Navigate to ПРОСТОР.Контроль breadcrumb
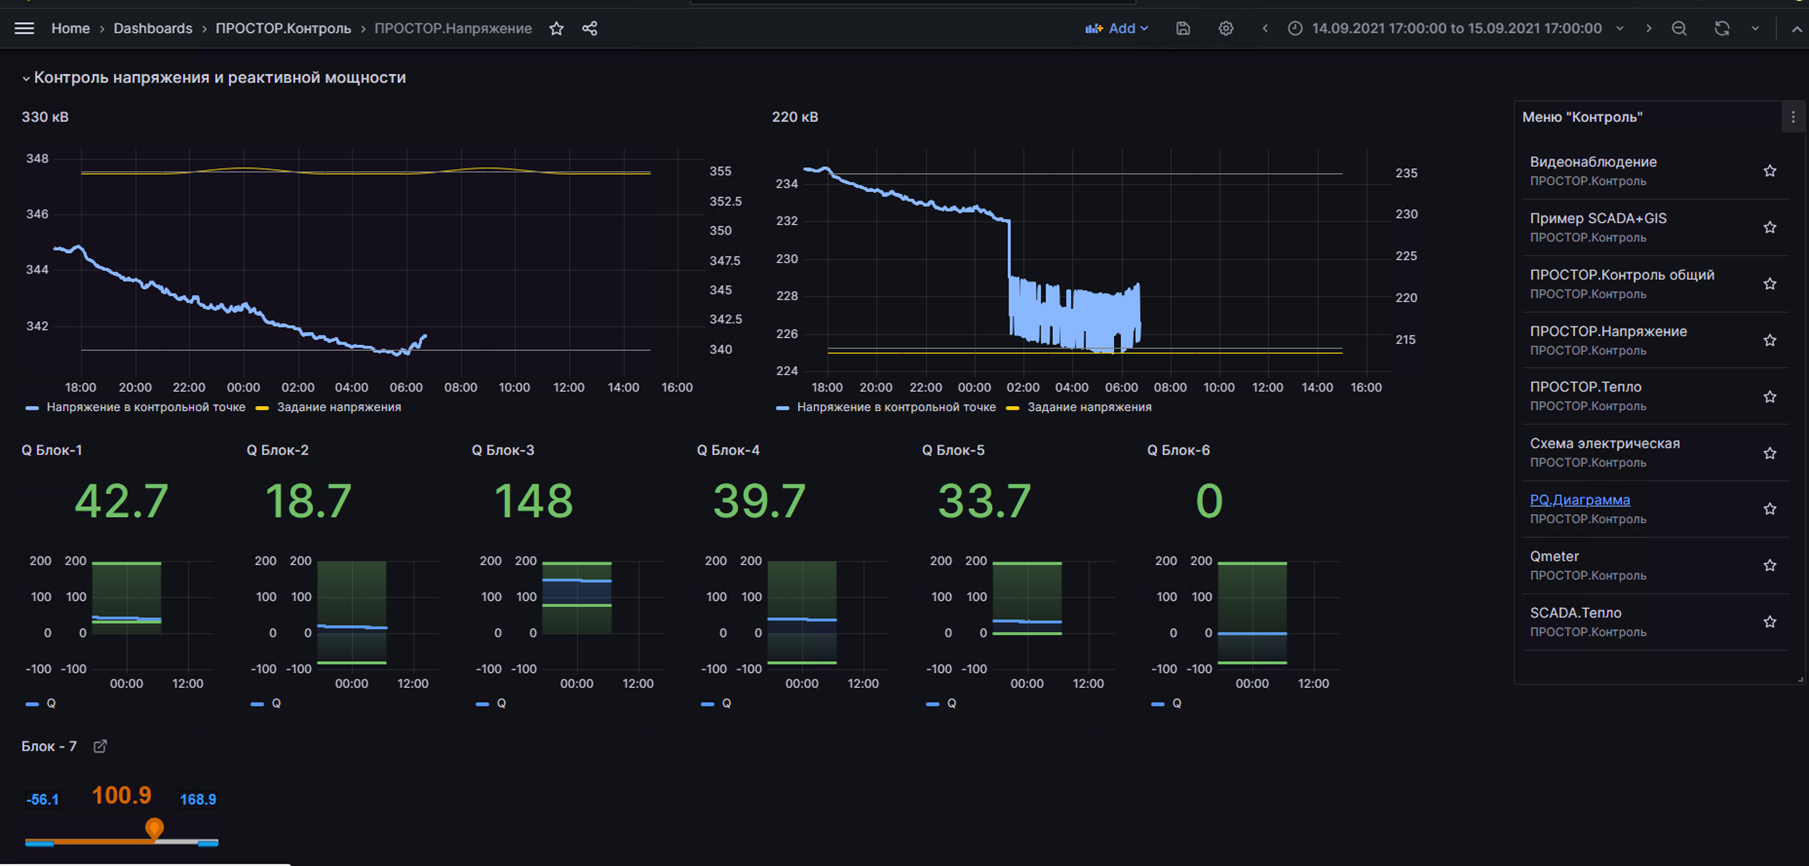This screenshot has width=1809, height=866. point(283,29)
